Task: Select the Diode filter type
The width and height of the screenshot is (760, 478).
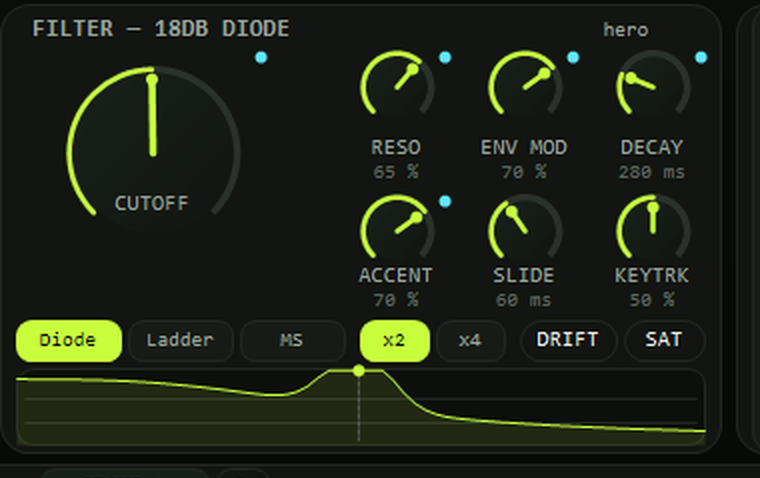Action: (68, 340)
